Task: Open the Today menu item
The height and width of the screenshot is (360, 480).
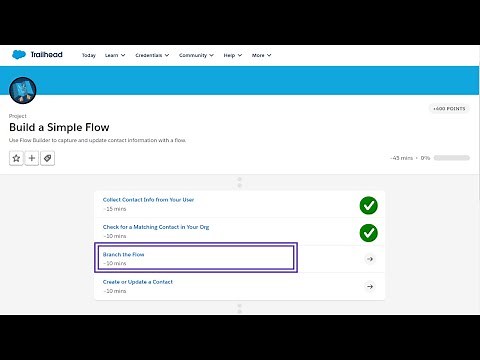Action: (x=89, y=55)
